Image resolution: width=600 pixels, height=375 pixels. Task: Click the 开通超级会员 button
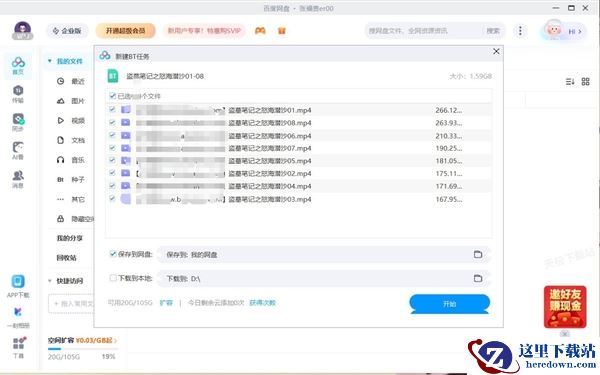126,31
